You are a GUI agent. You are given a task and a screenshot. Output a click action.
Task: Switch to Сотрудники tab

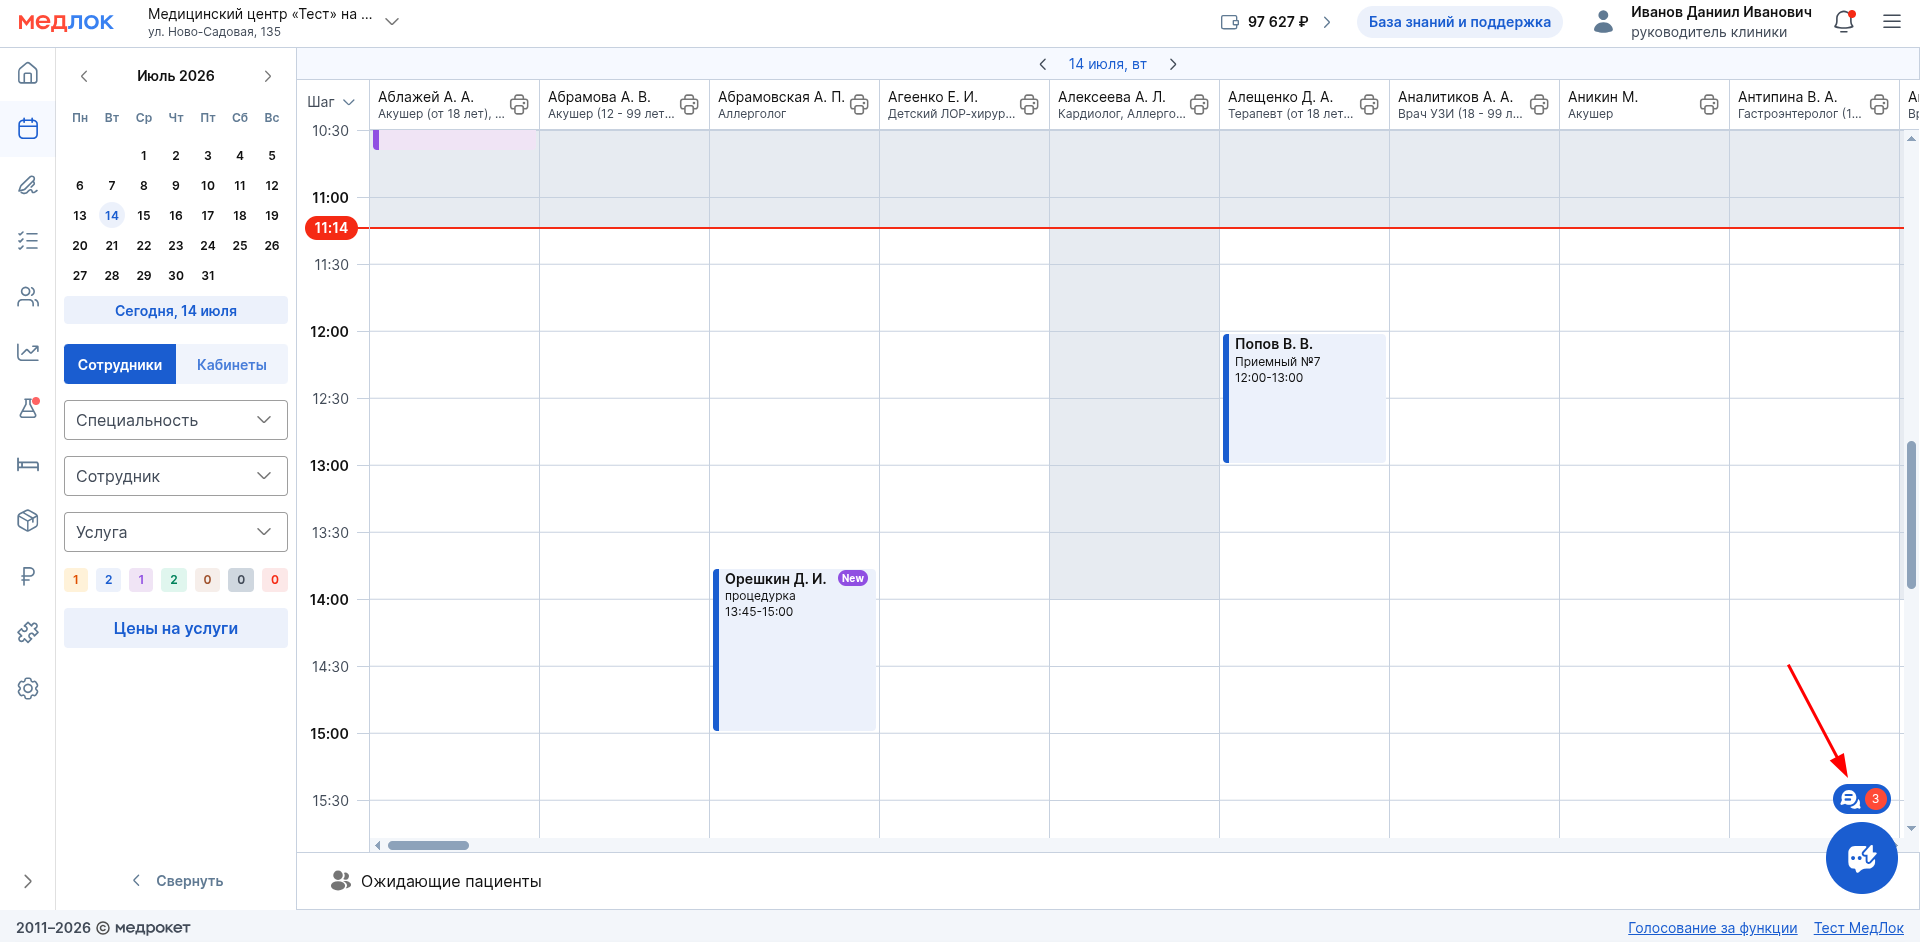[120, 364]
